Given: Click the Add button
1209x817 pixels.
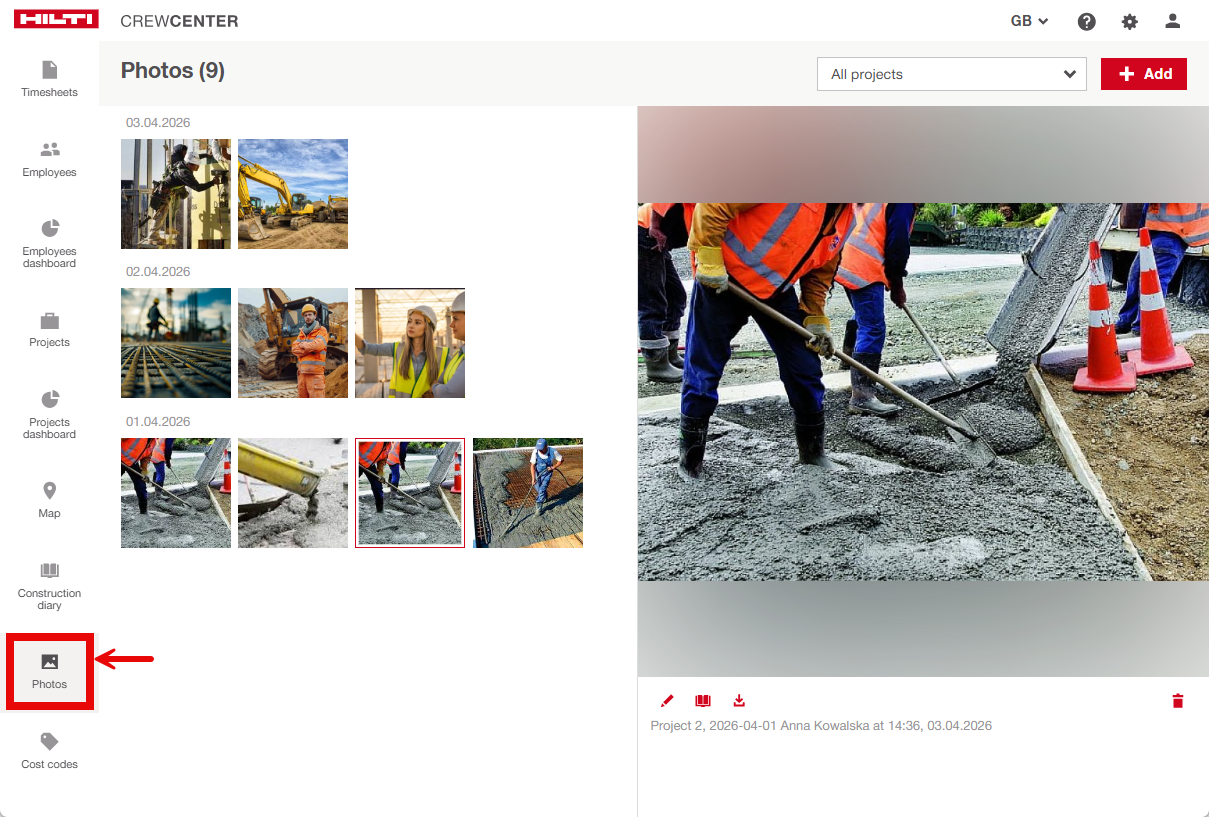Looking at the screenshot, I should coord(1143,74).
